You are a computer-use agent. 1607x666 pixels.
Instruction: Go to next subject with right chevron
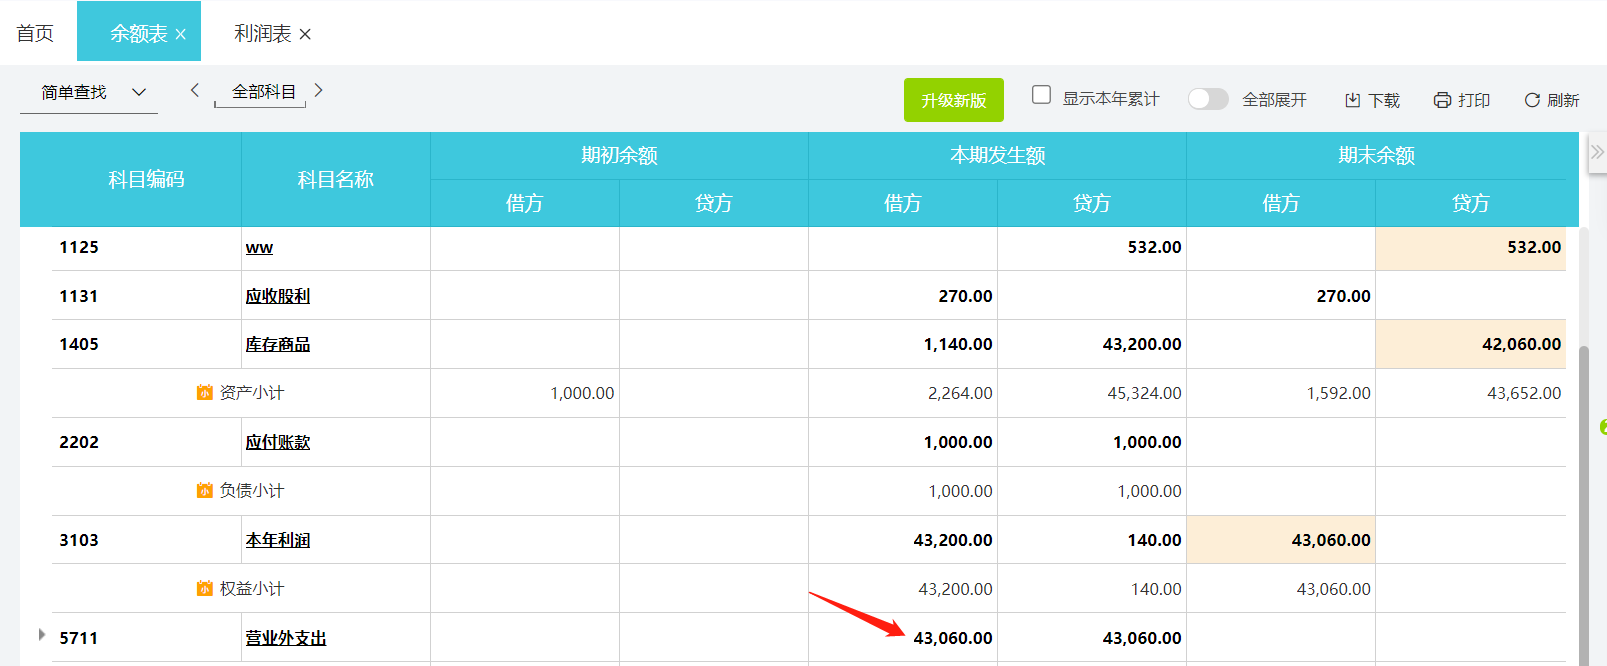pos(318,90)
